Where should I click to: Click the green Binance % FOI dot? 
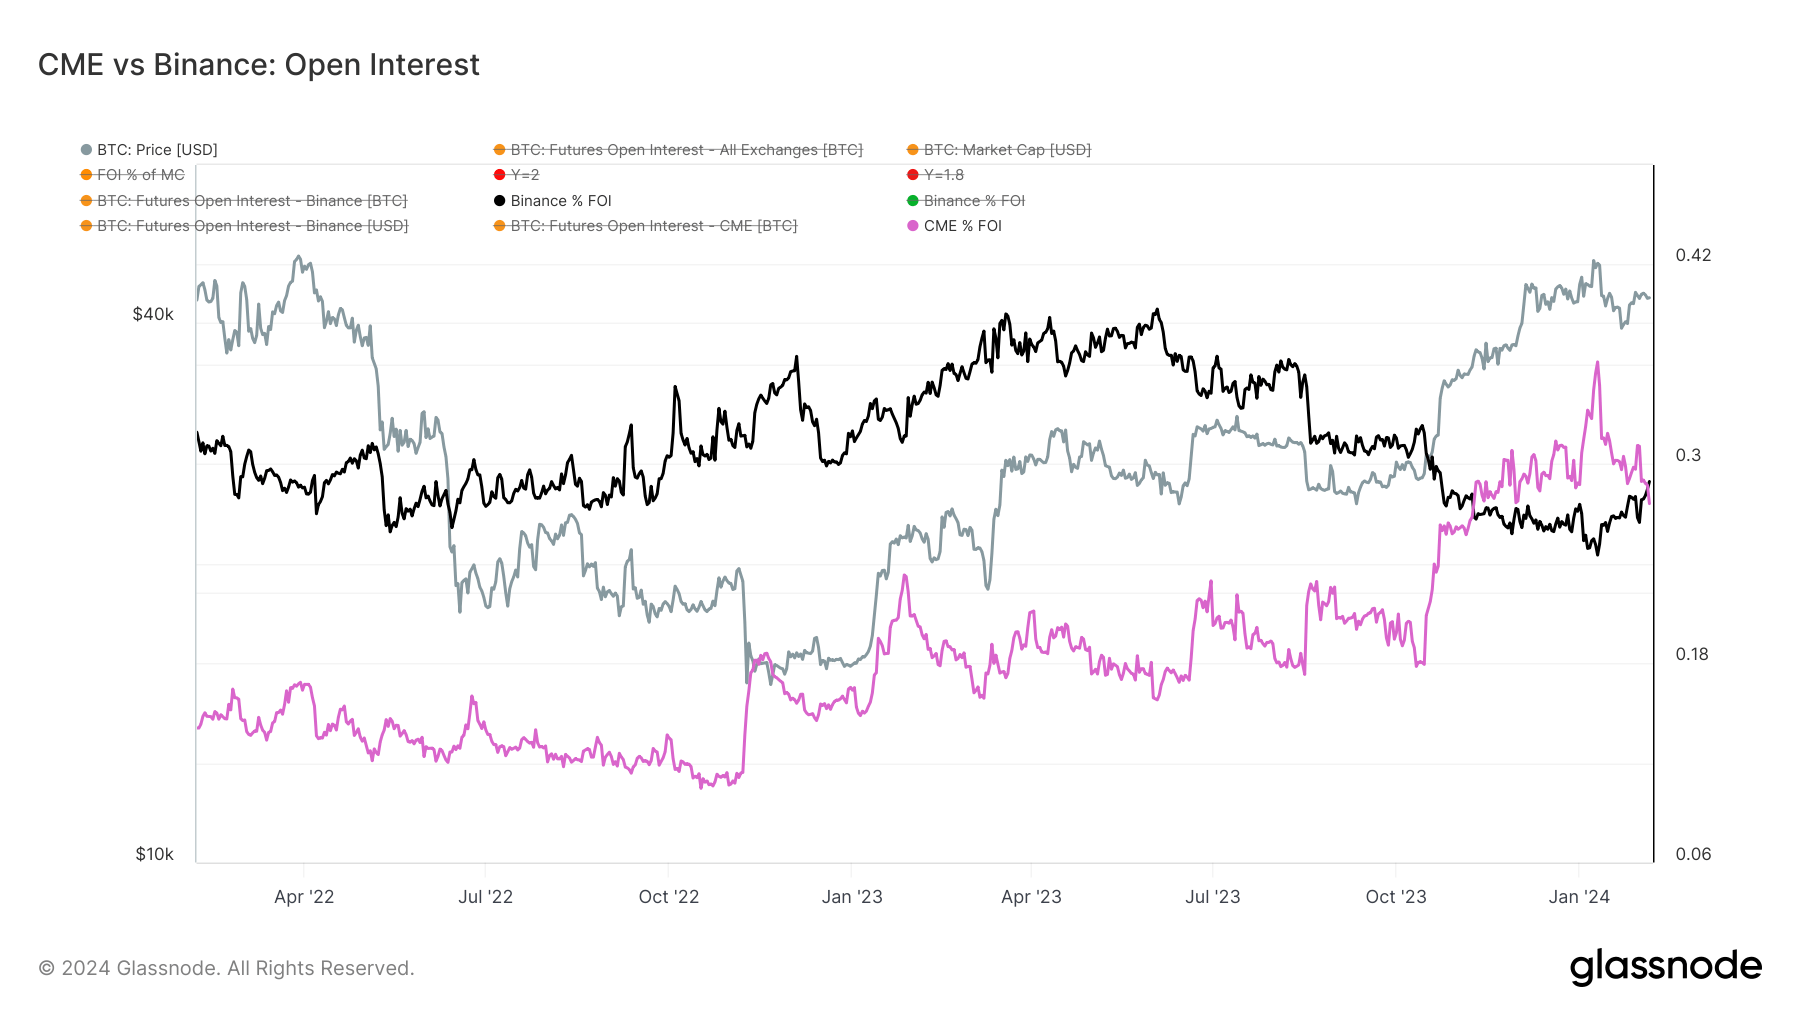[913, 201]
